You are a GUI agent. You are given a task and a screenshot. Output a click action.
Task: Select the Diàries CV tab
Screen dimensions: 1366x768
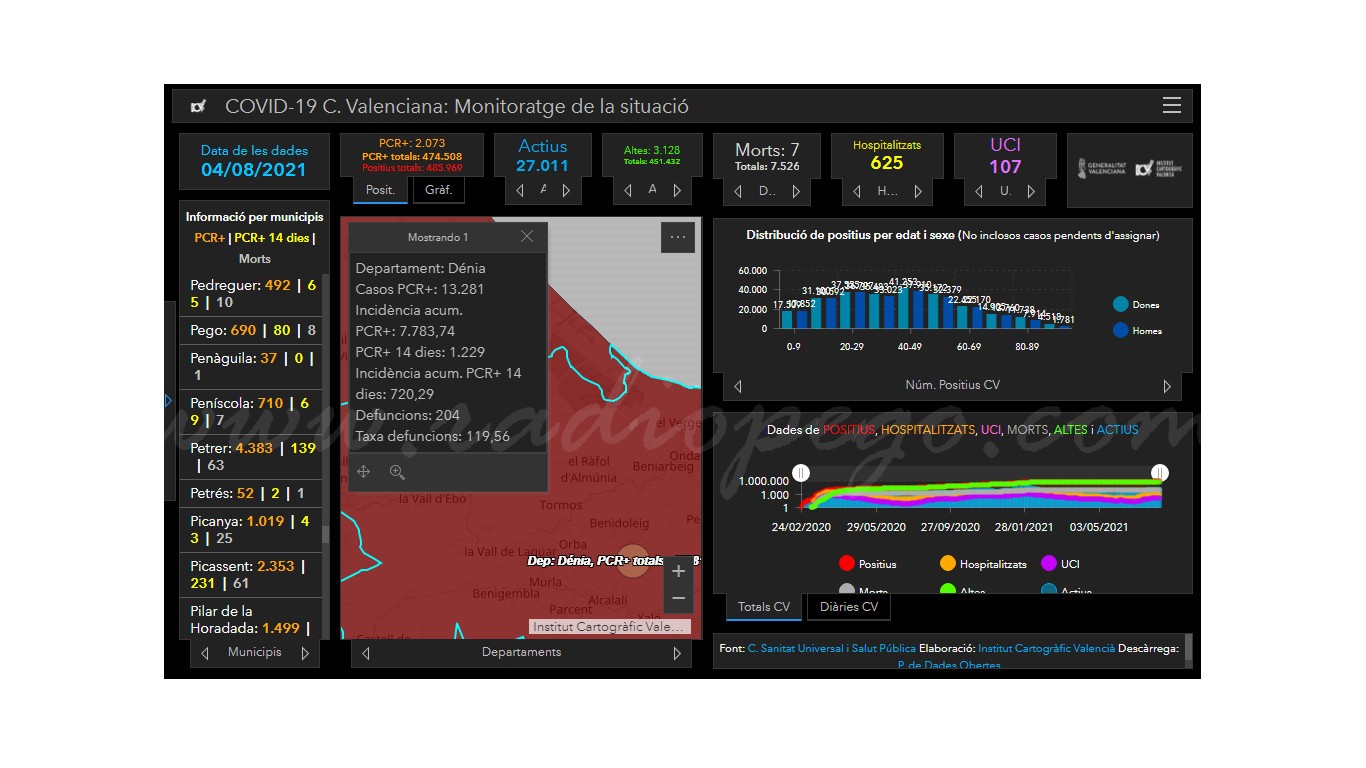pyautogui.click(x=849, y=607)
